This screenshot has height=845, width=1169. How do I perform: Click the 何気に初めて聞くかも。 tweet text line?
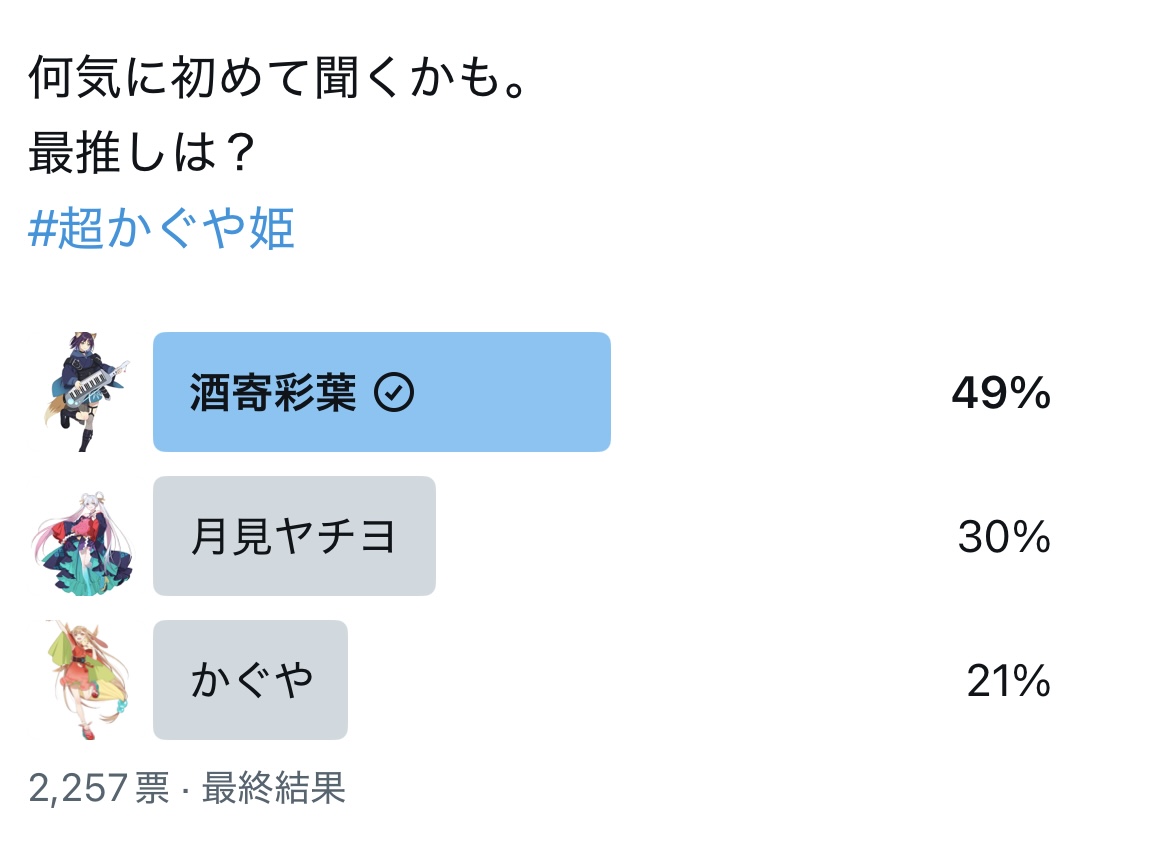(x=278, y=78)
